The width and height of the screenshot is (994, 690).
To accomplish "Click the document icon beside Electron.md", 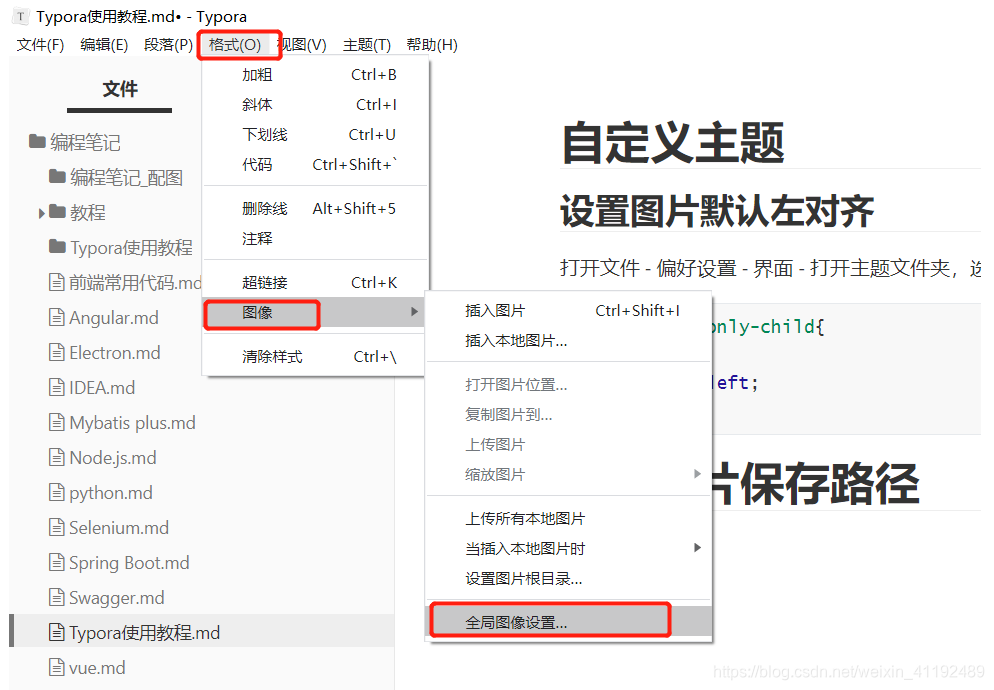I will (58, 352).
